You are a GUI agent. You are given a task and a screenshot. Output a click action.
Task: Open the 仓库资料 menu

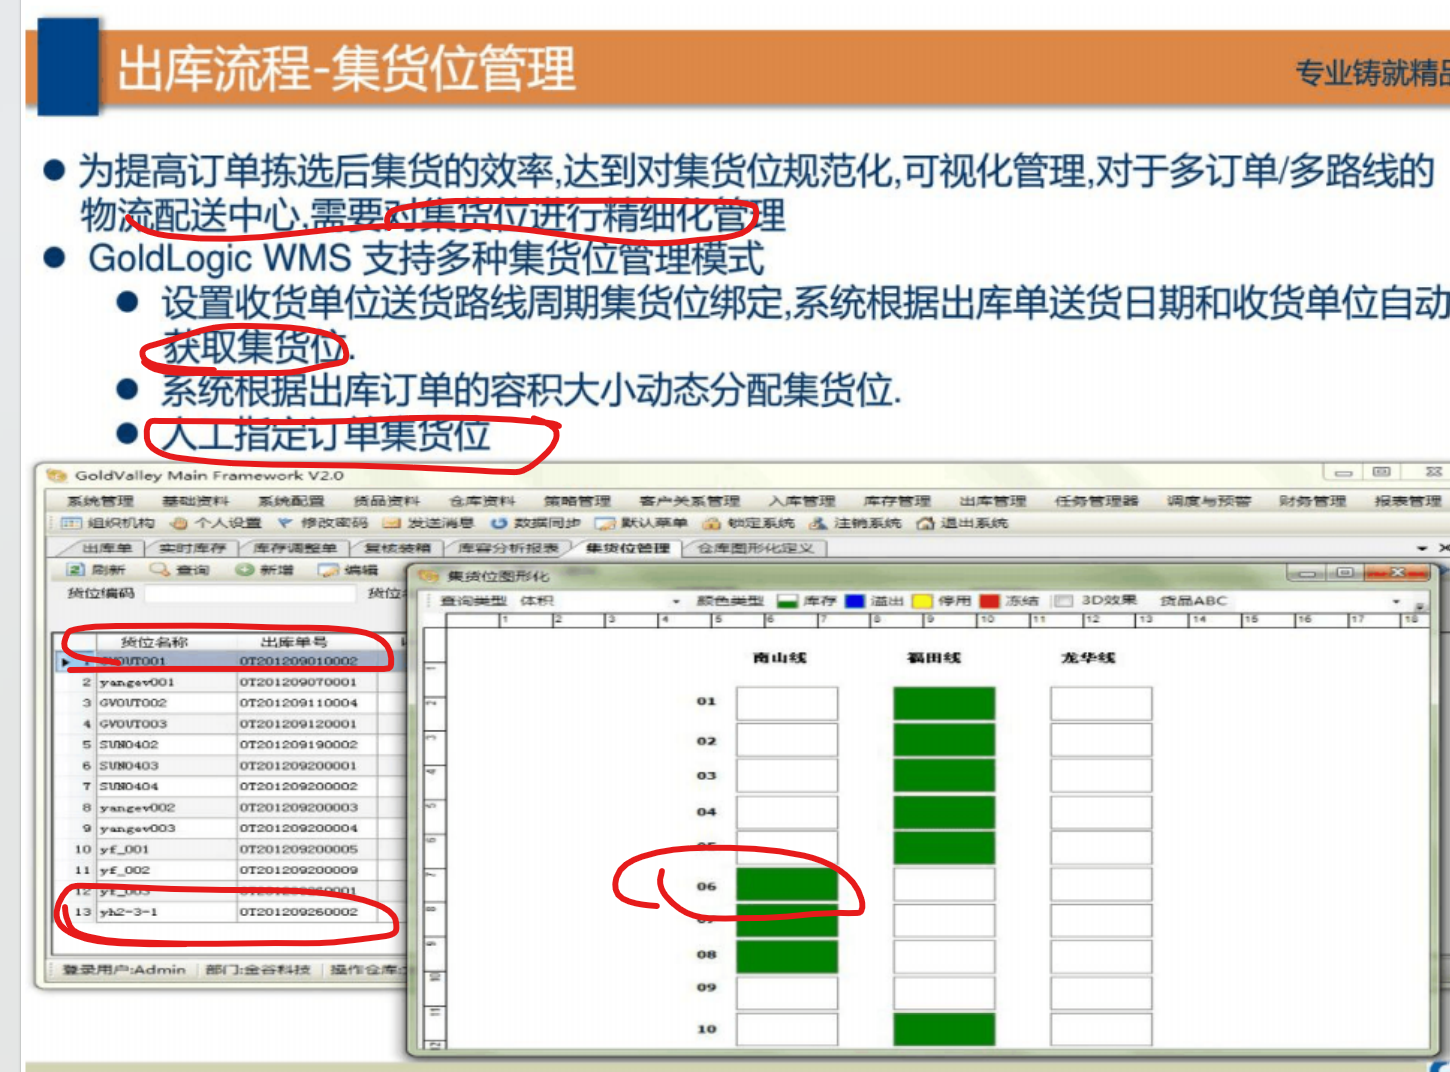tap(482, 500)
